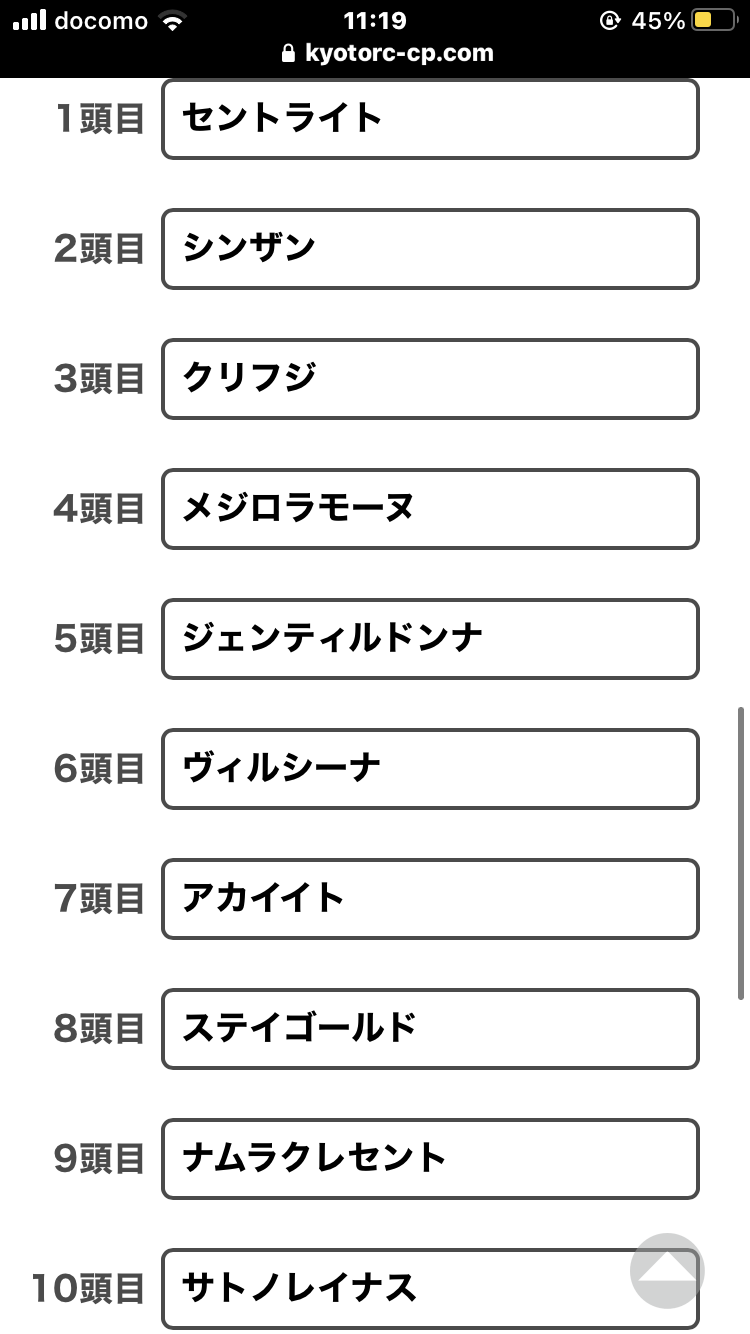Tap the scroll-to-top arrow button

tap(667, 1270)
